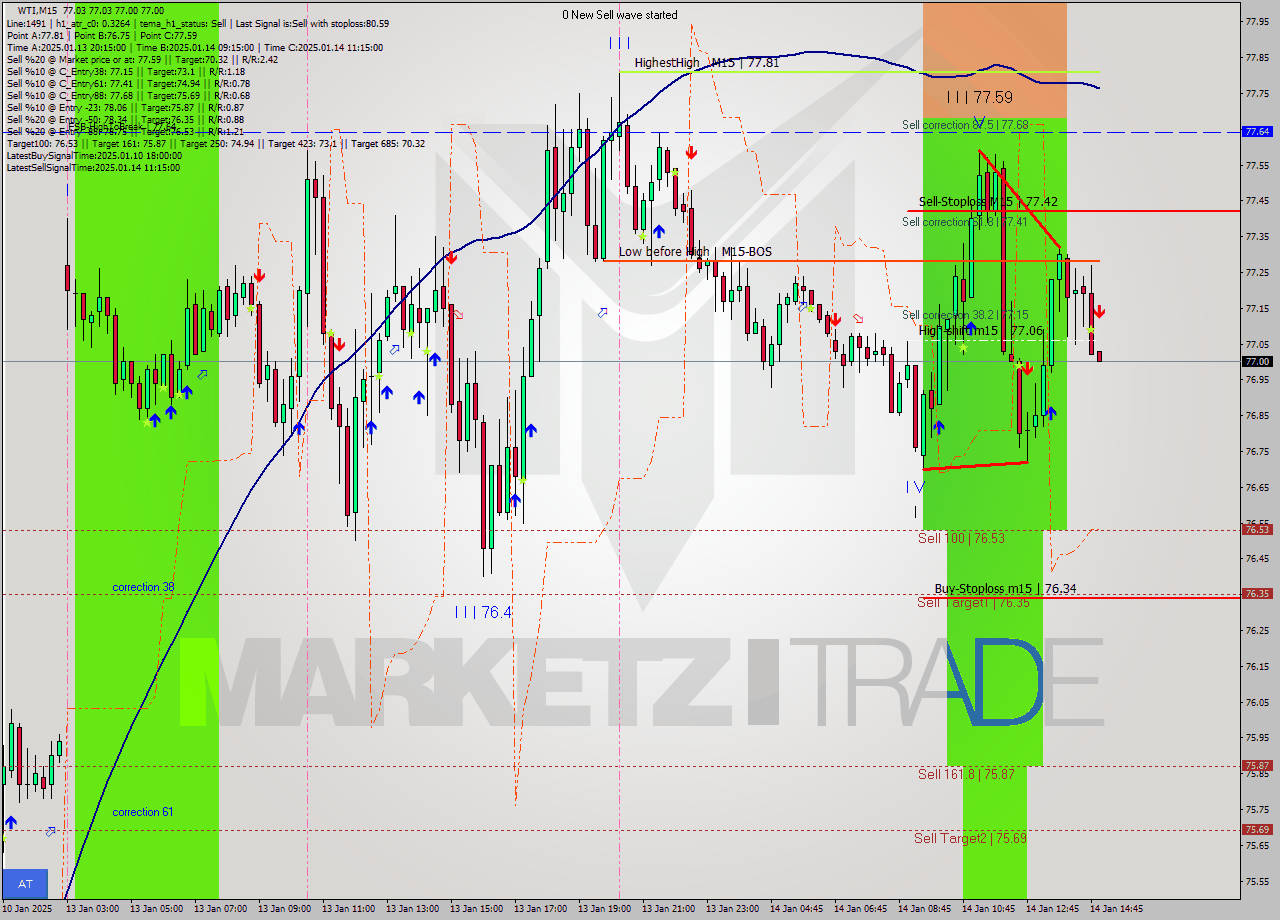The width and height of the screenshot is (1280, 920).
Task: Click the 'WTI,M15' symbol header text
Action: 39,10
